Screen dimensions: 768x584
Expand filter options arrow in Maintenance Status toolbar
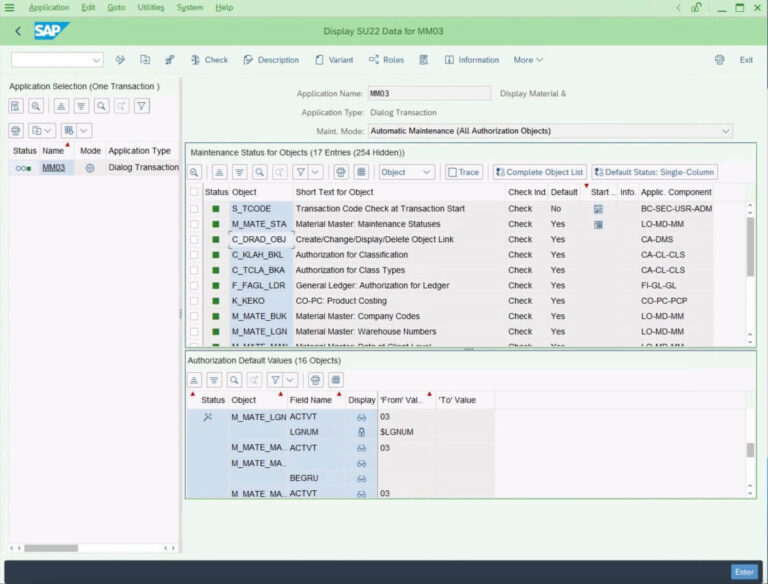[x=315, y=172]
